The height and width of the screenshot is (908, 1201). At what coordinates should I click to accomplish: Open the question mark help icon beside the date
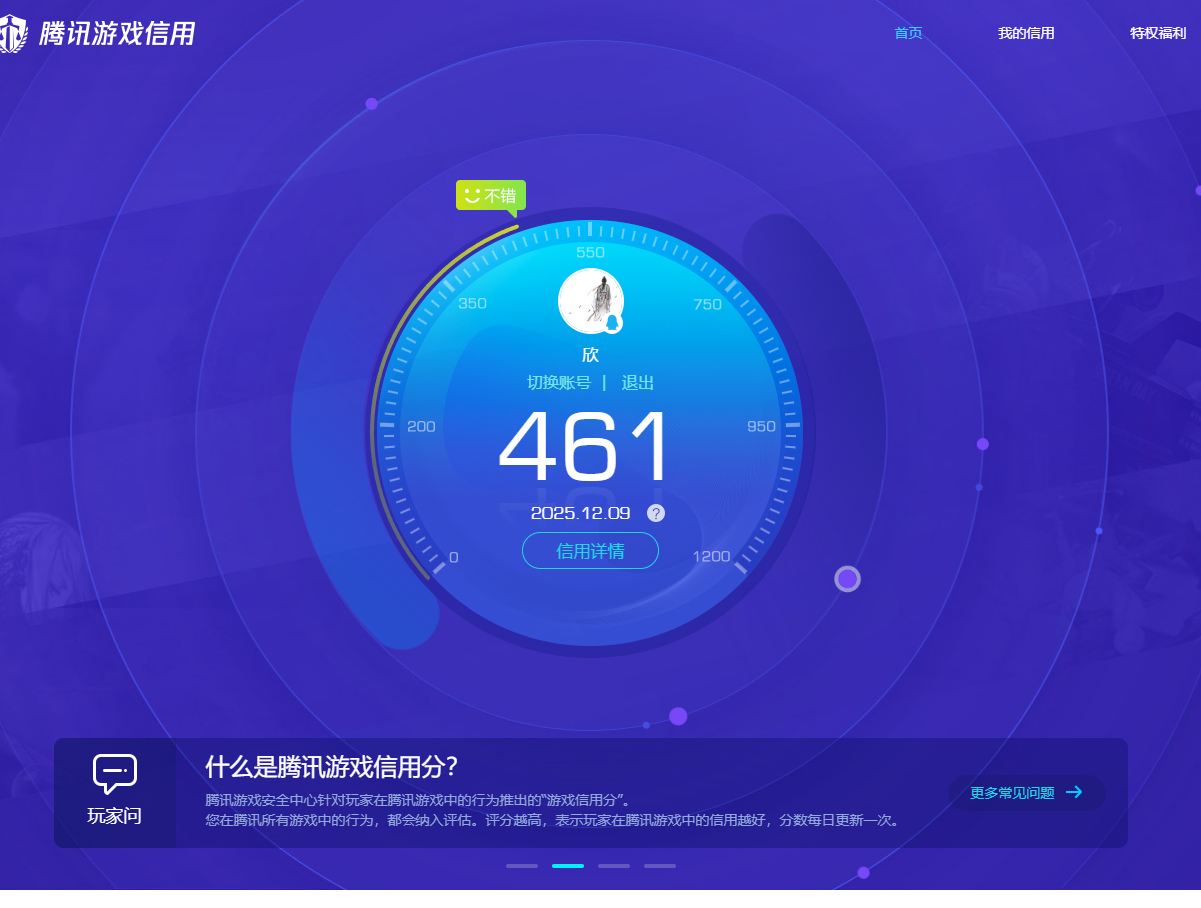[656, 513]
